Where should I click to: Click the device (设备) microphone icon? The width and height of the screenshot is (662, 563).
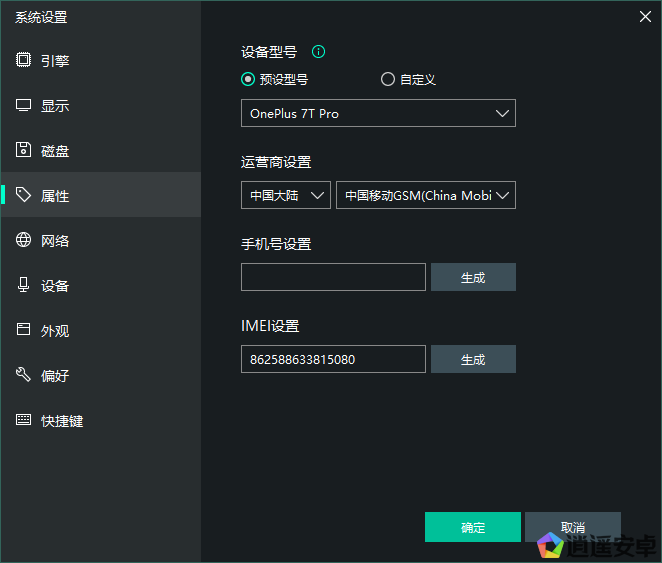point(24,285)
